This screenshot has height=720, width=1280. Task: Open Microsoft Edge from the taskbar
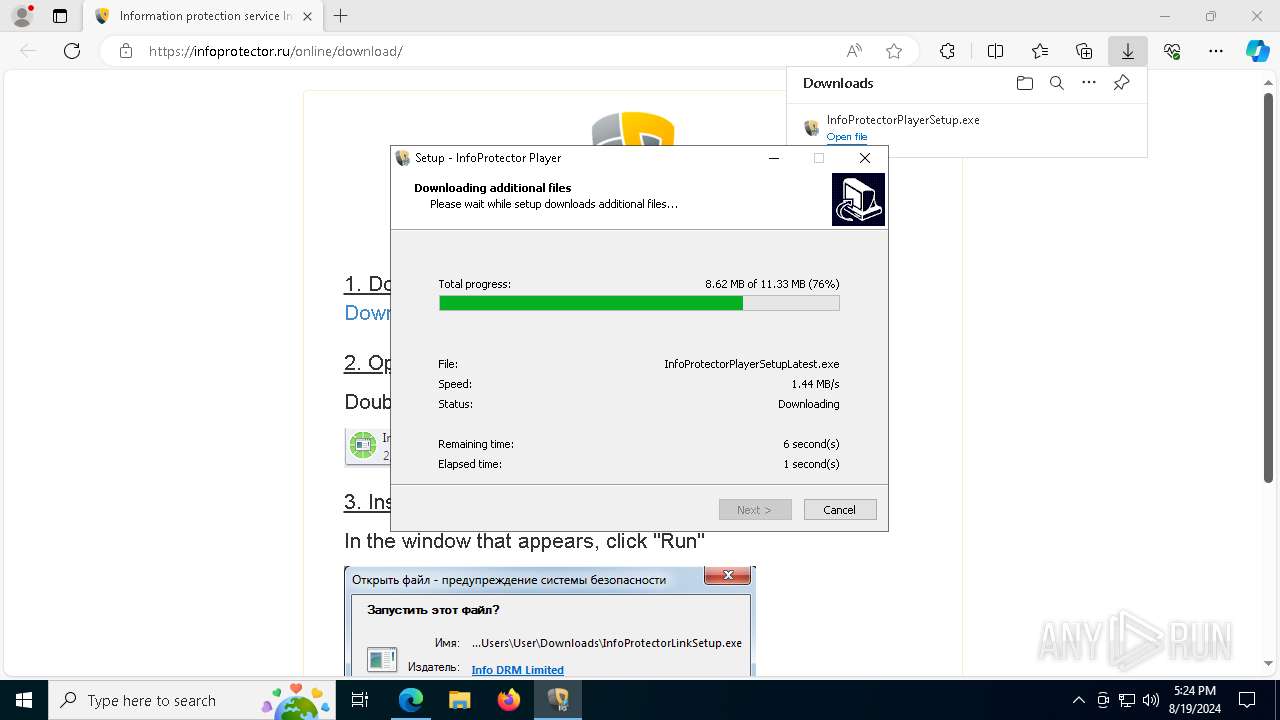(411, 700)
